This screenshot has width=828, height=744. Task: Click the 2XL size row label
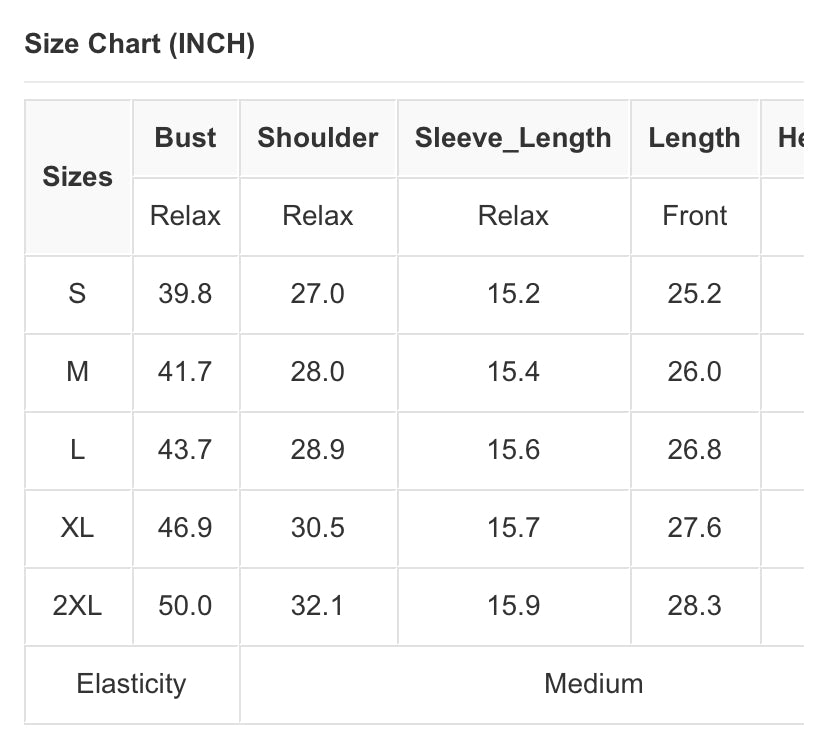click(x=78, y=606)
